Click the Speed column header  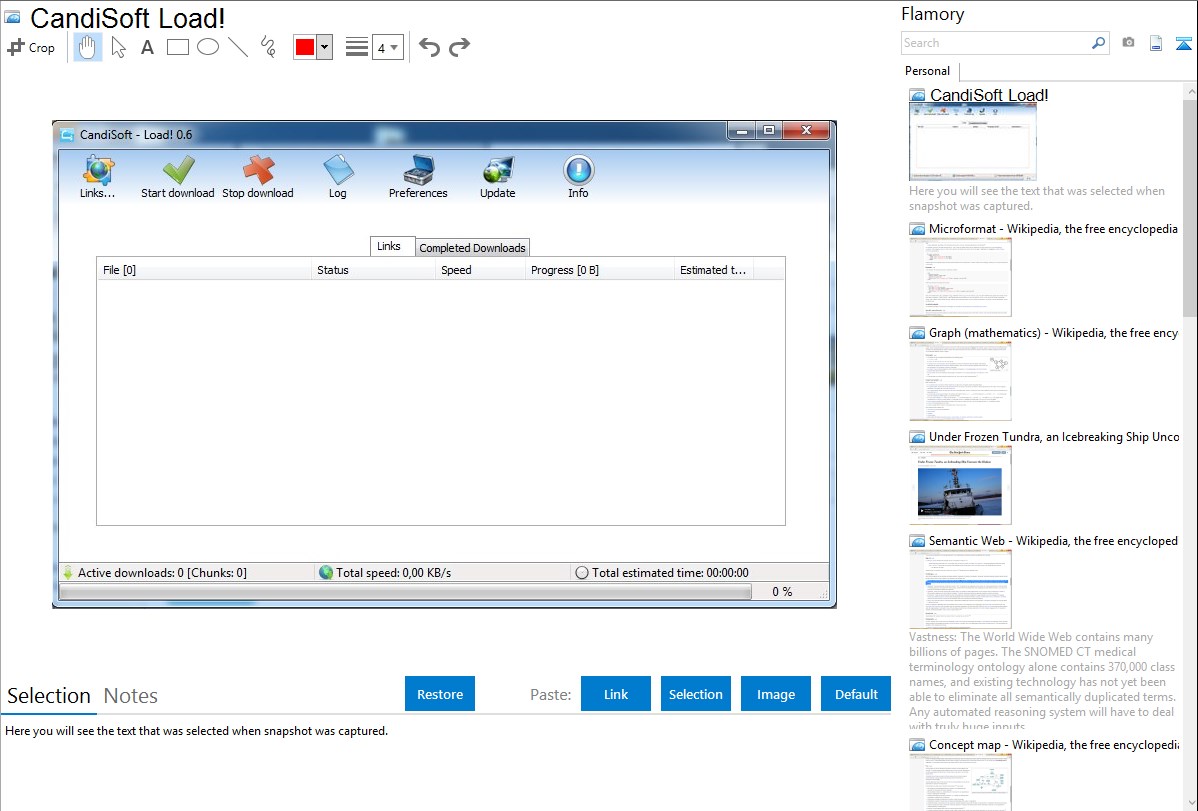click(x=480, y=270)
